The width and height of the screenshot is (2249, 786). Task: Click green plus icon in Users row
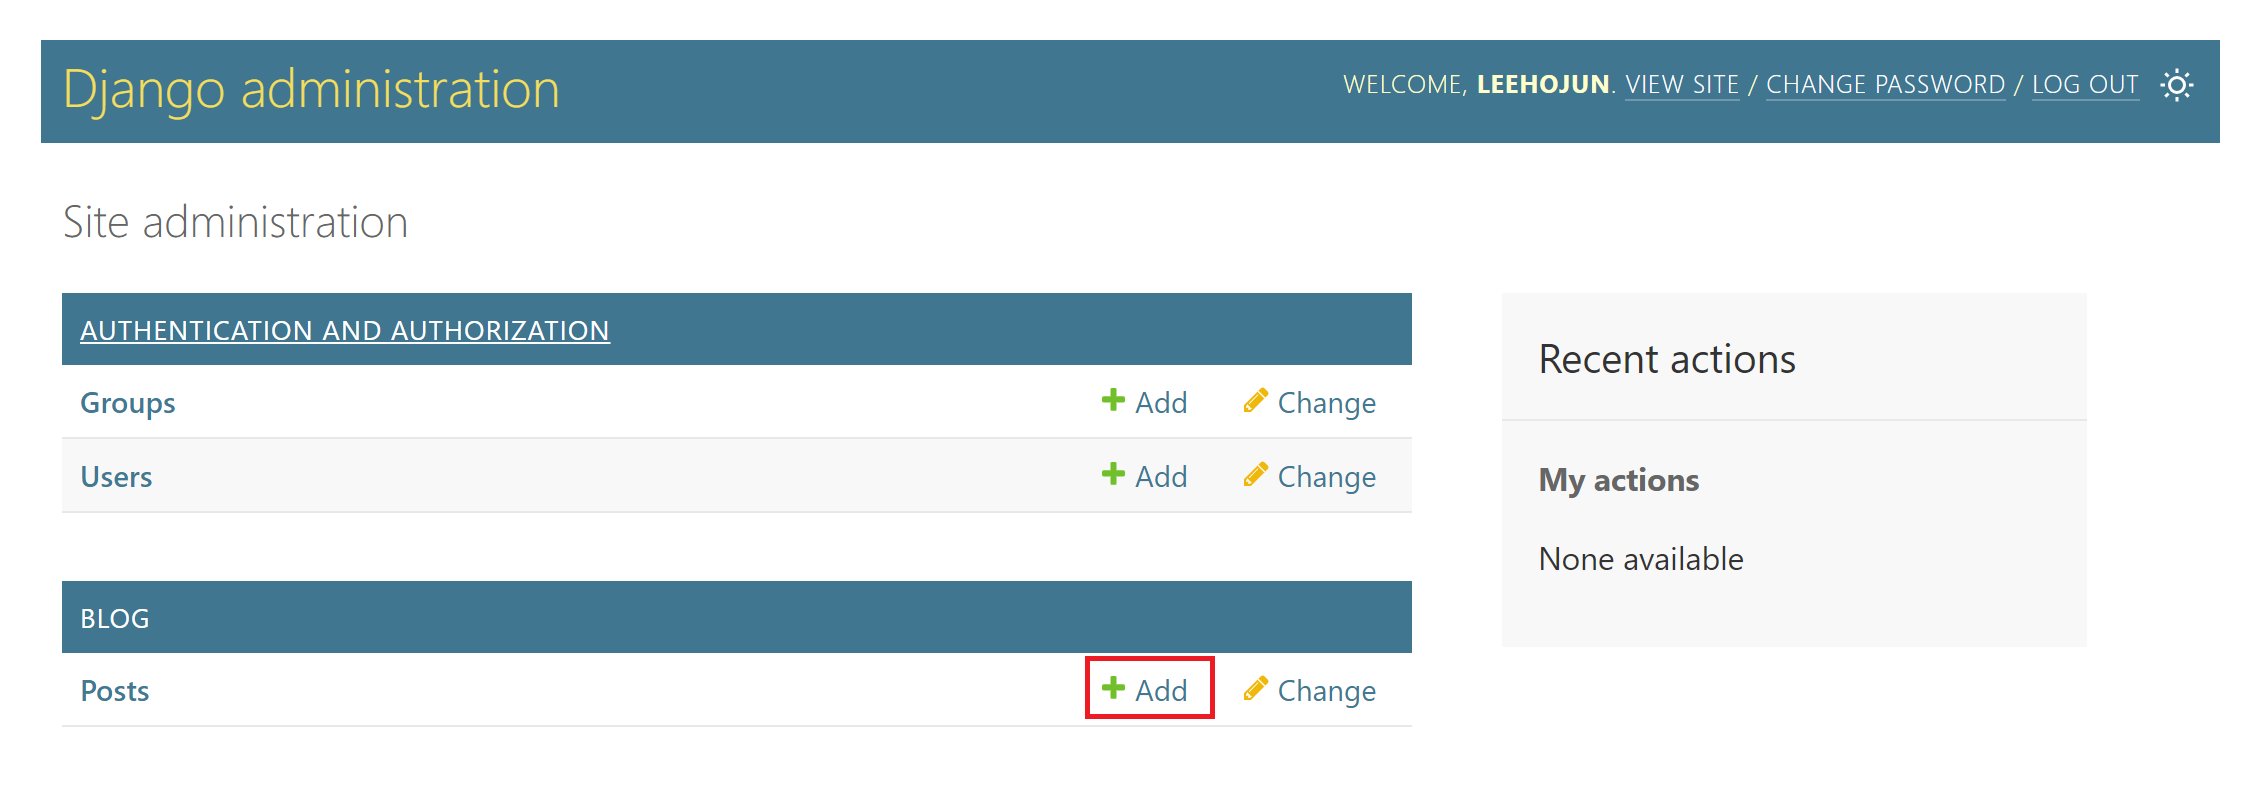1113,474
